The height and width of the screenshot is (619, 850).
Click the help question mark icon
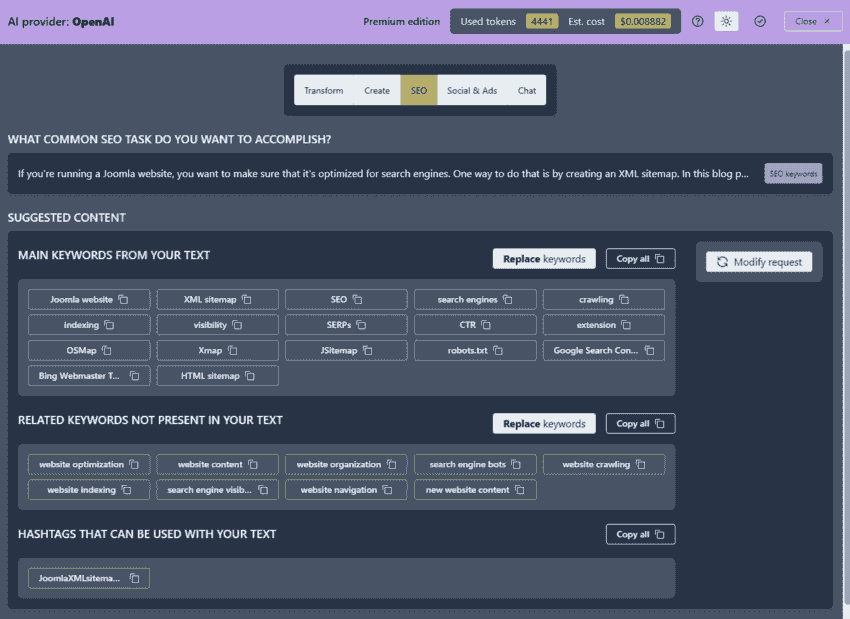pyautogui.click(x=698, y=21)
